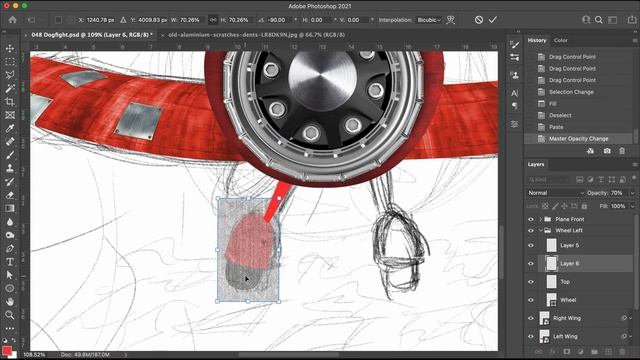Select the Magic Wand tool
640x360 pixels.
(x=10, y=88)
